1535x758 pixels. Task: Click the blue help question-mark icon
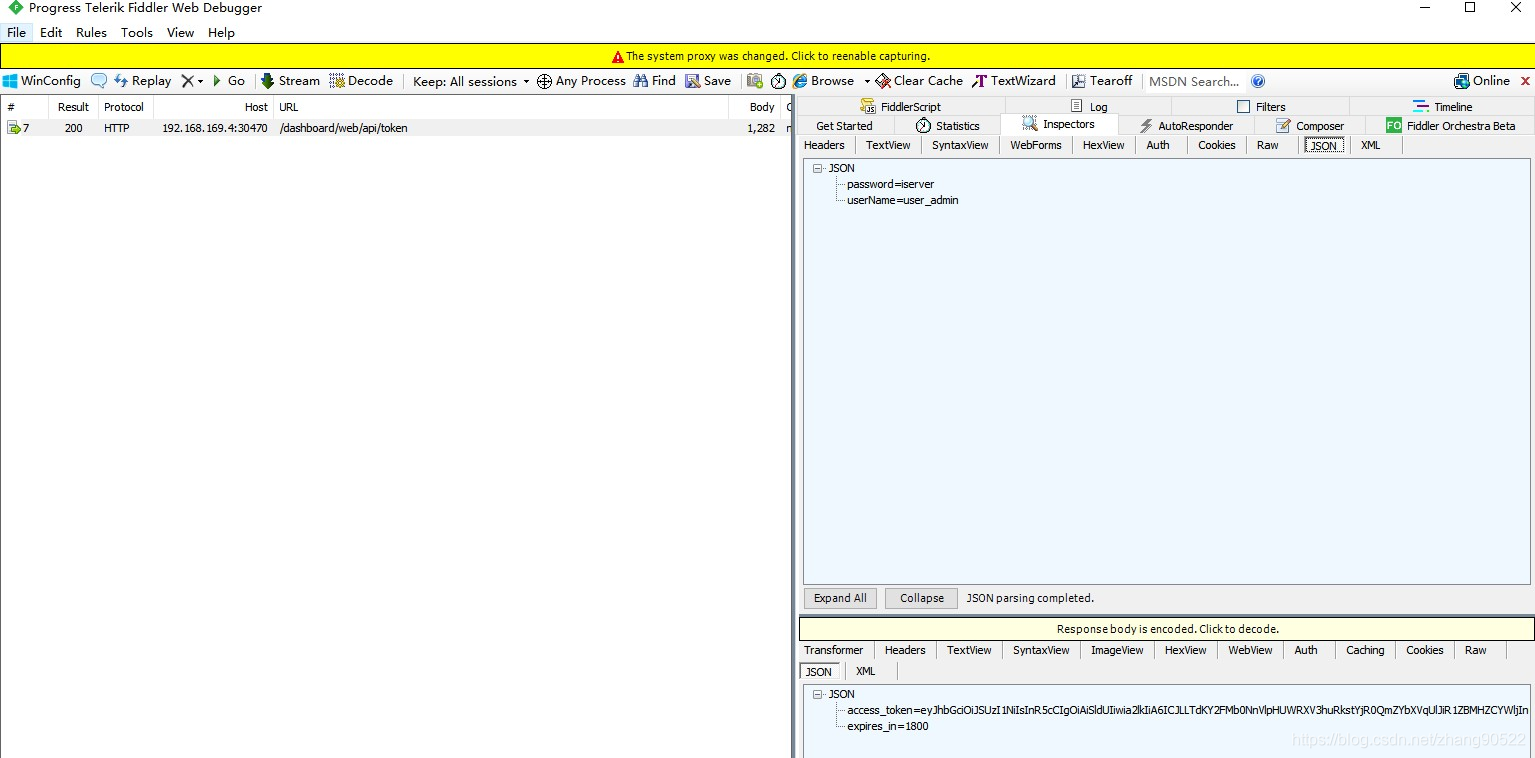pos(1258,81)
